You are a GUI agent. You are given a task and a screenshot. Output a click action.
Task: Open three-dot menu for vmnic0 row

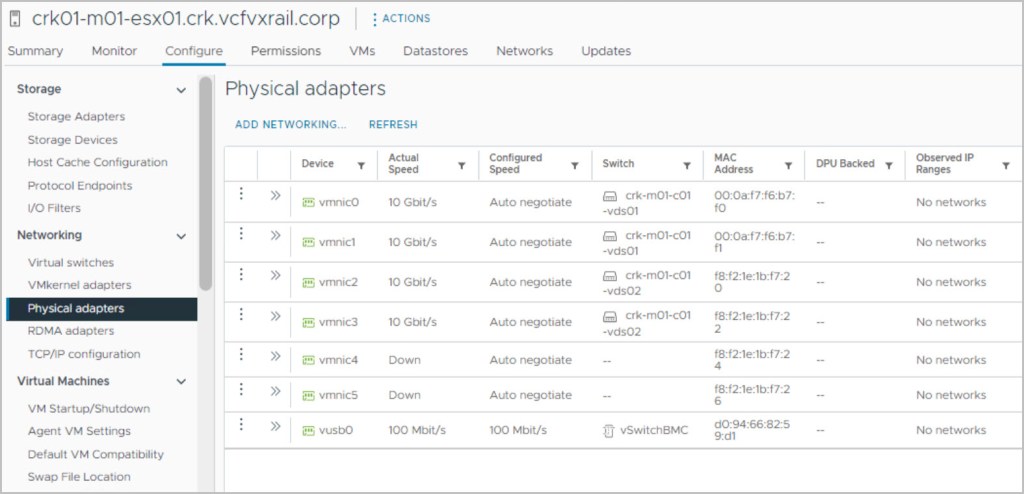pos(241,195)
